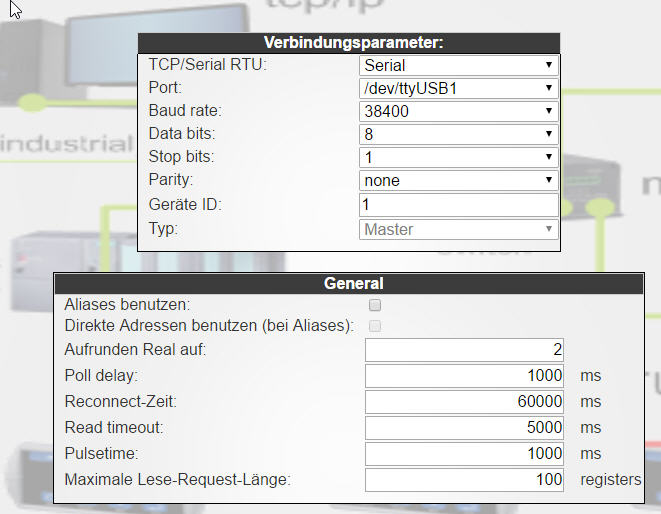
Task: Click the Reconnect-Zeit input field
Action: point(464,402)
